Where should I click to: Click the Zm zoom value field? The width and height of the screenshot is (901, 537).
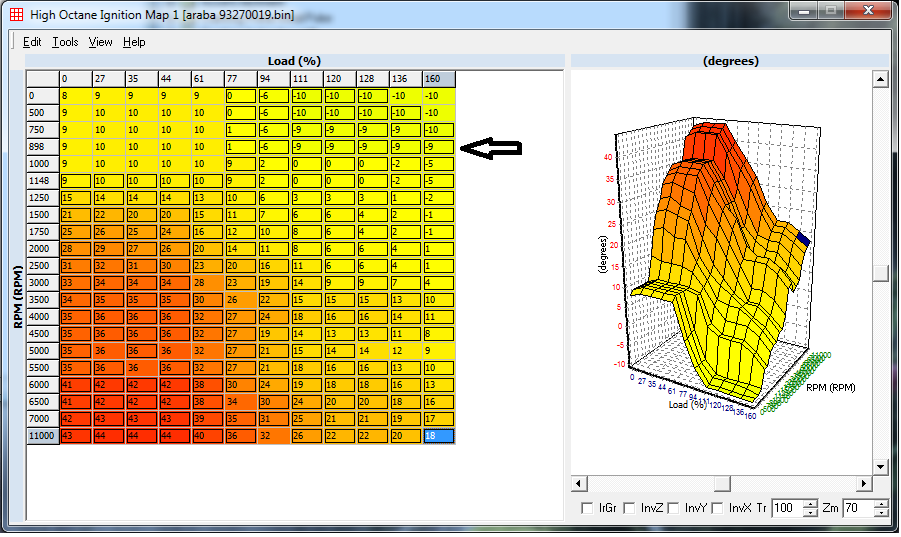click(857, 509)
